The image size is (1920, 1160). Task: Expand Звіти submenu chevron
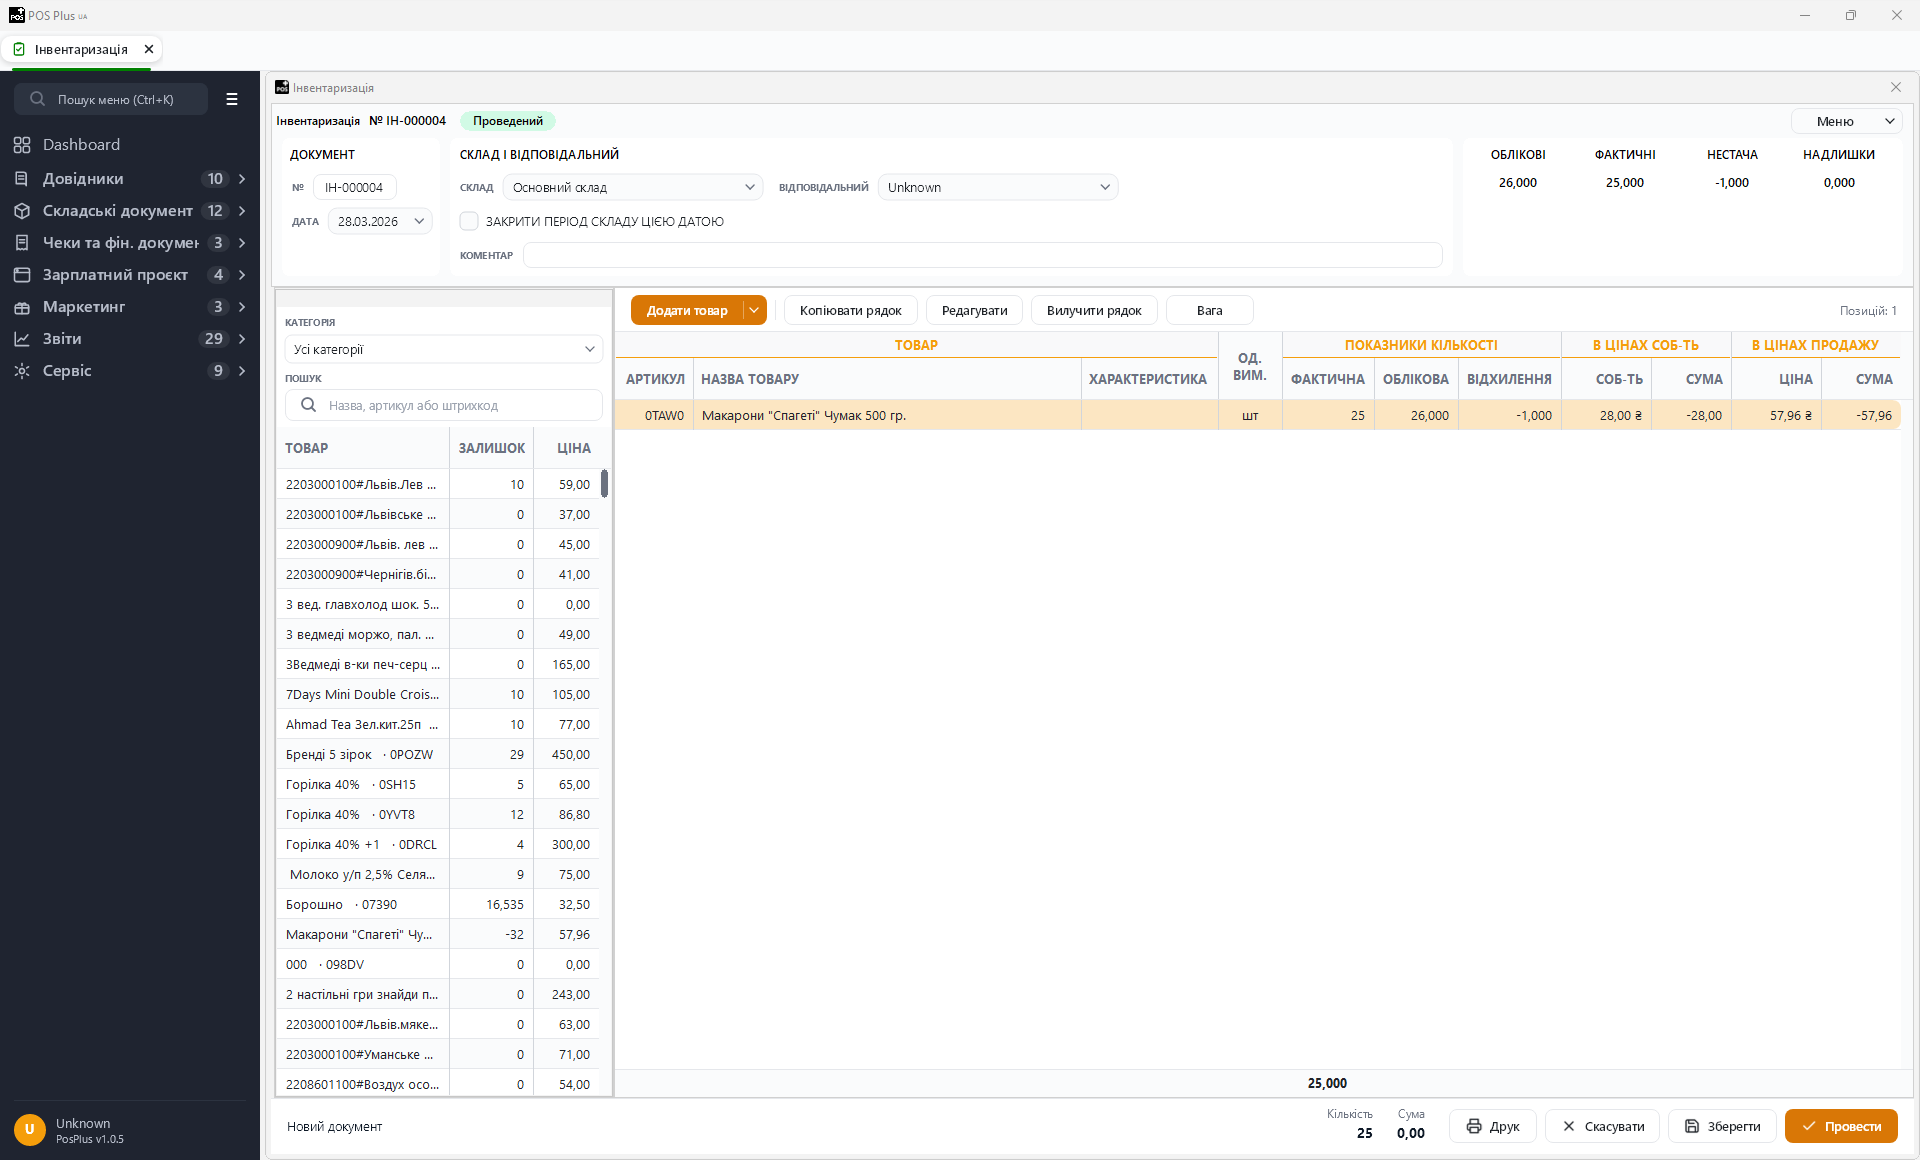tap(242, 339)
